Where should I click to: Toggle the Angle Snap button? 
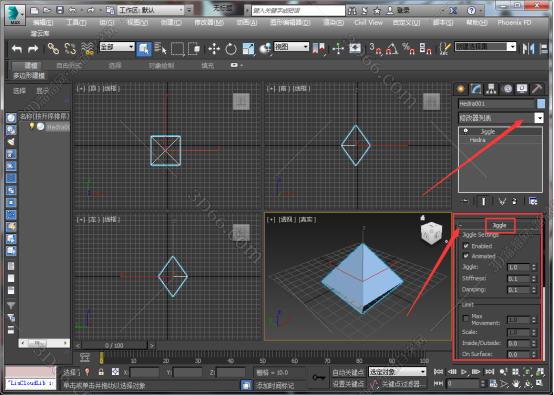coord(392,49)
